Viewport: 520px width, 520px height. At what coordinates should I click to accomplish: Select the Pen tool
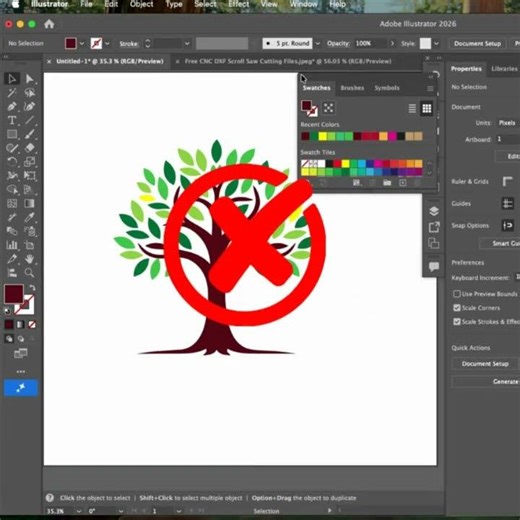[x=12, y=107]
